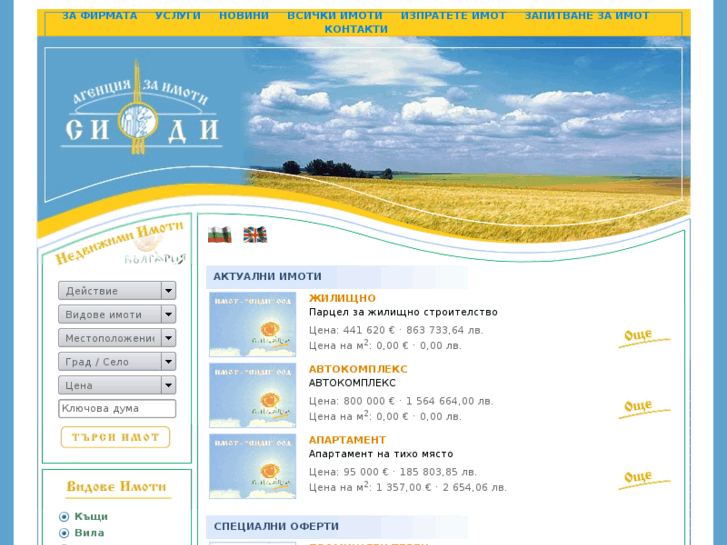Expand the Видове имоти dropdown
Screen dimensions: 727x545
pos(117,314)
